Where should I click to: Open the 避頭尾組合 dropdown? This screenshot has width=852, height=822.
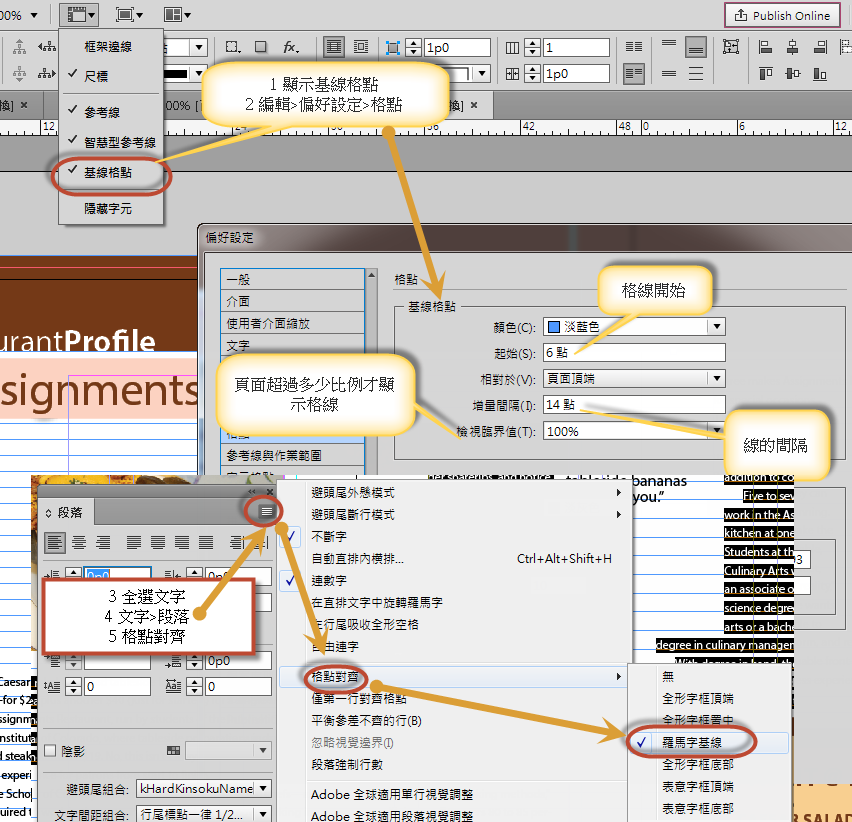coord(204,788)
